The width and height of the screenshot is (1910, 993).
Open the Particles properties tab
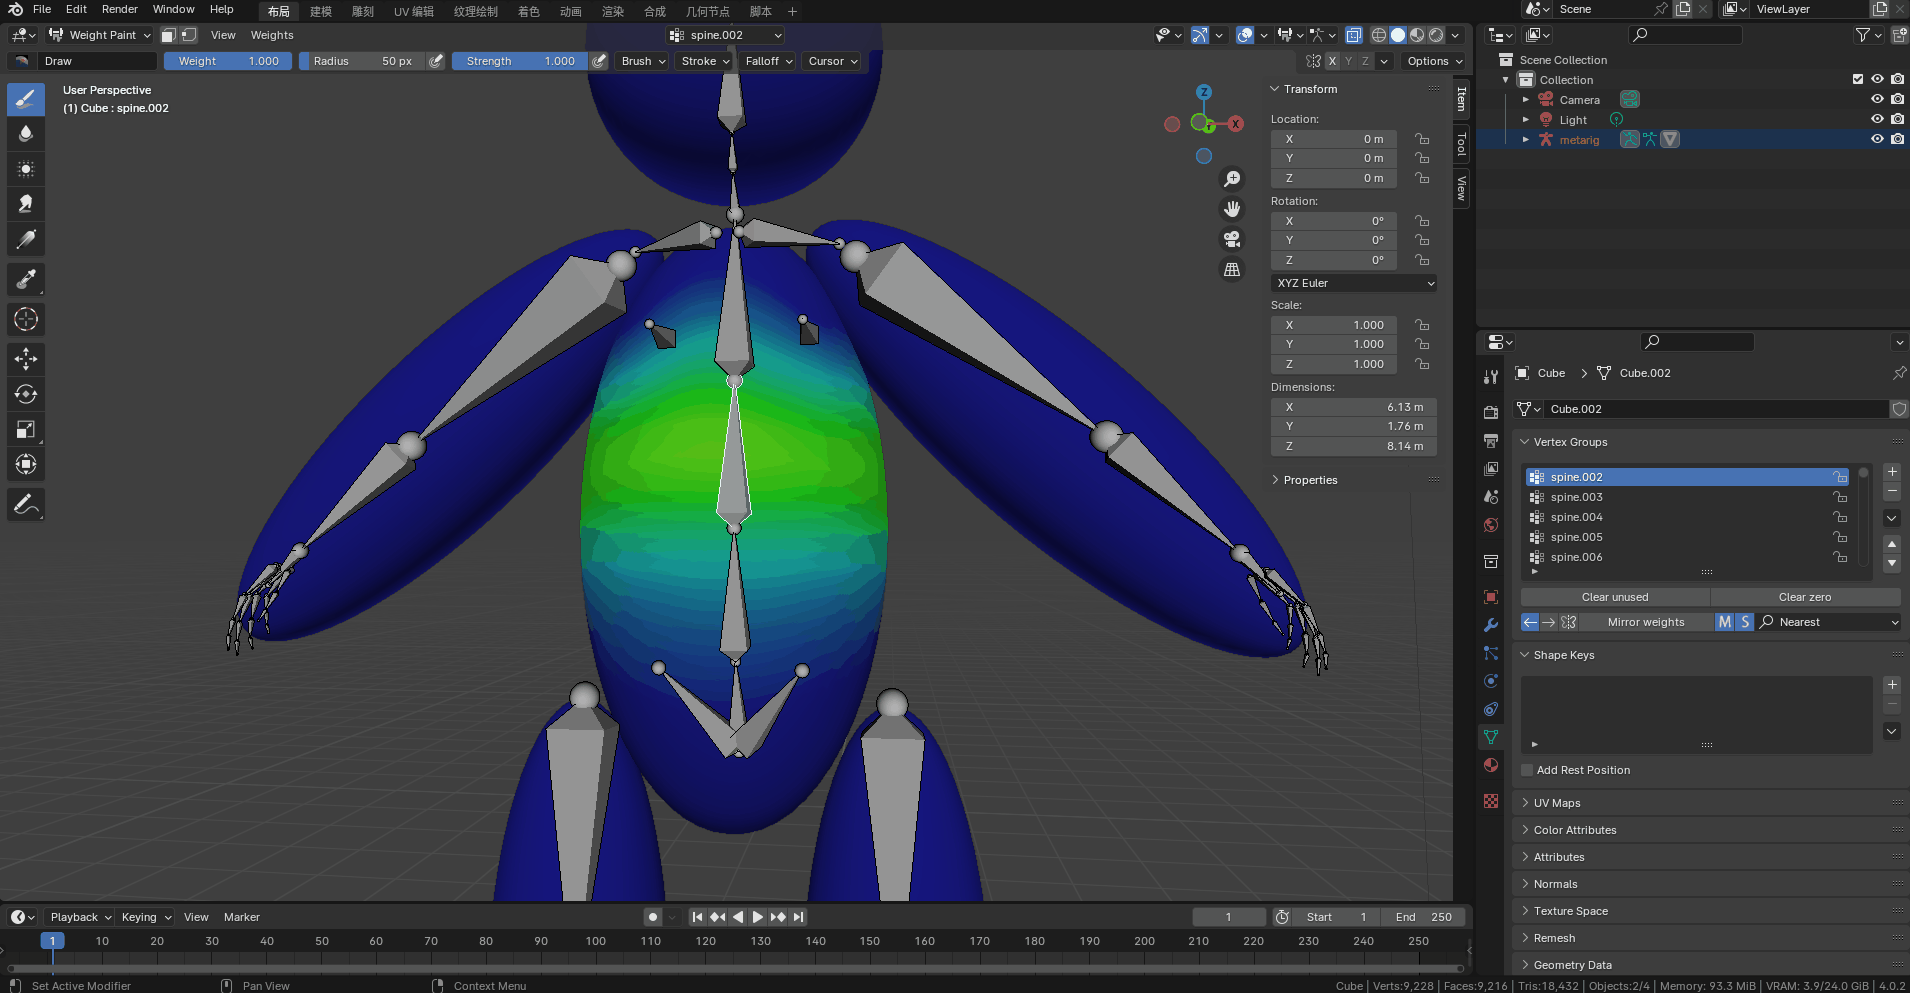[x=1491, y=653]
